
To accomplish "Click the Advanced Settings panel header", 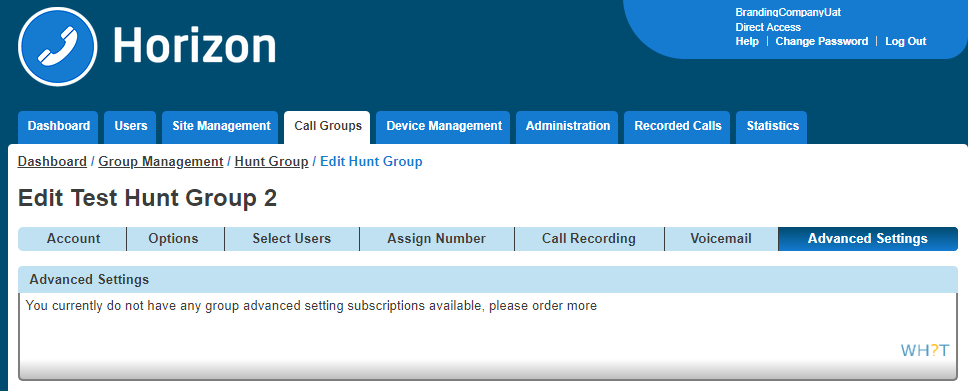I will (x=488, y=280).
